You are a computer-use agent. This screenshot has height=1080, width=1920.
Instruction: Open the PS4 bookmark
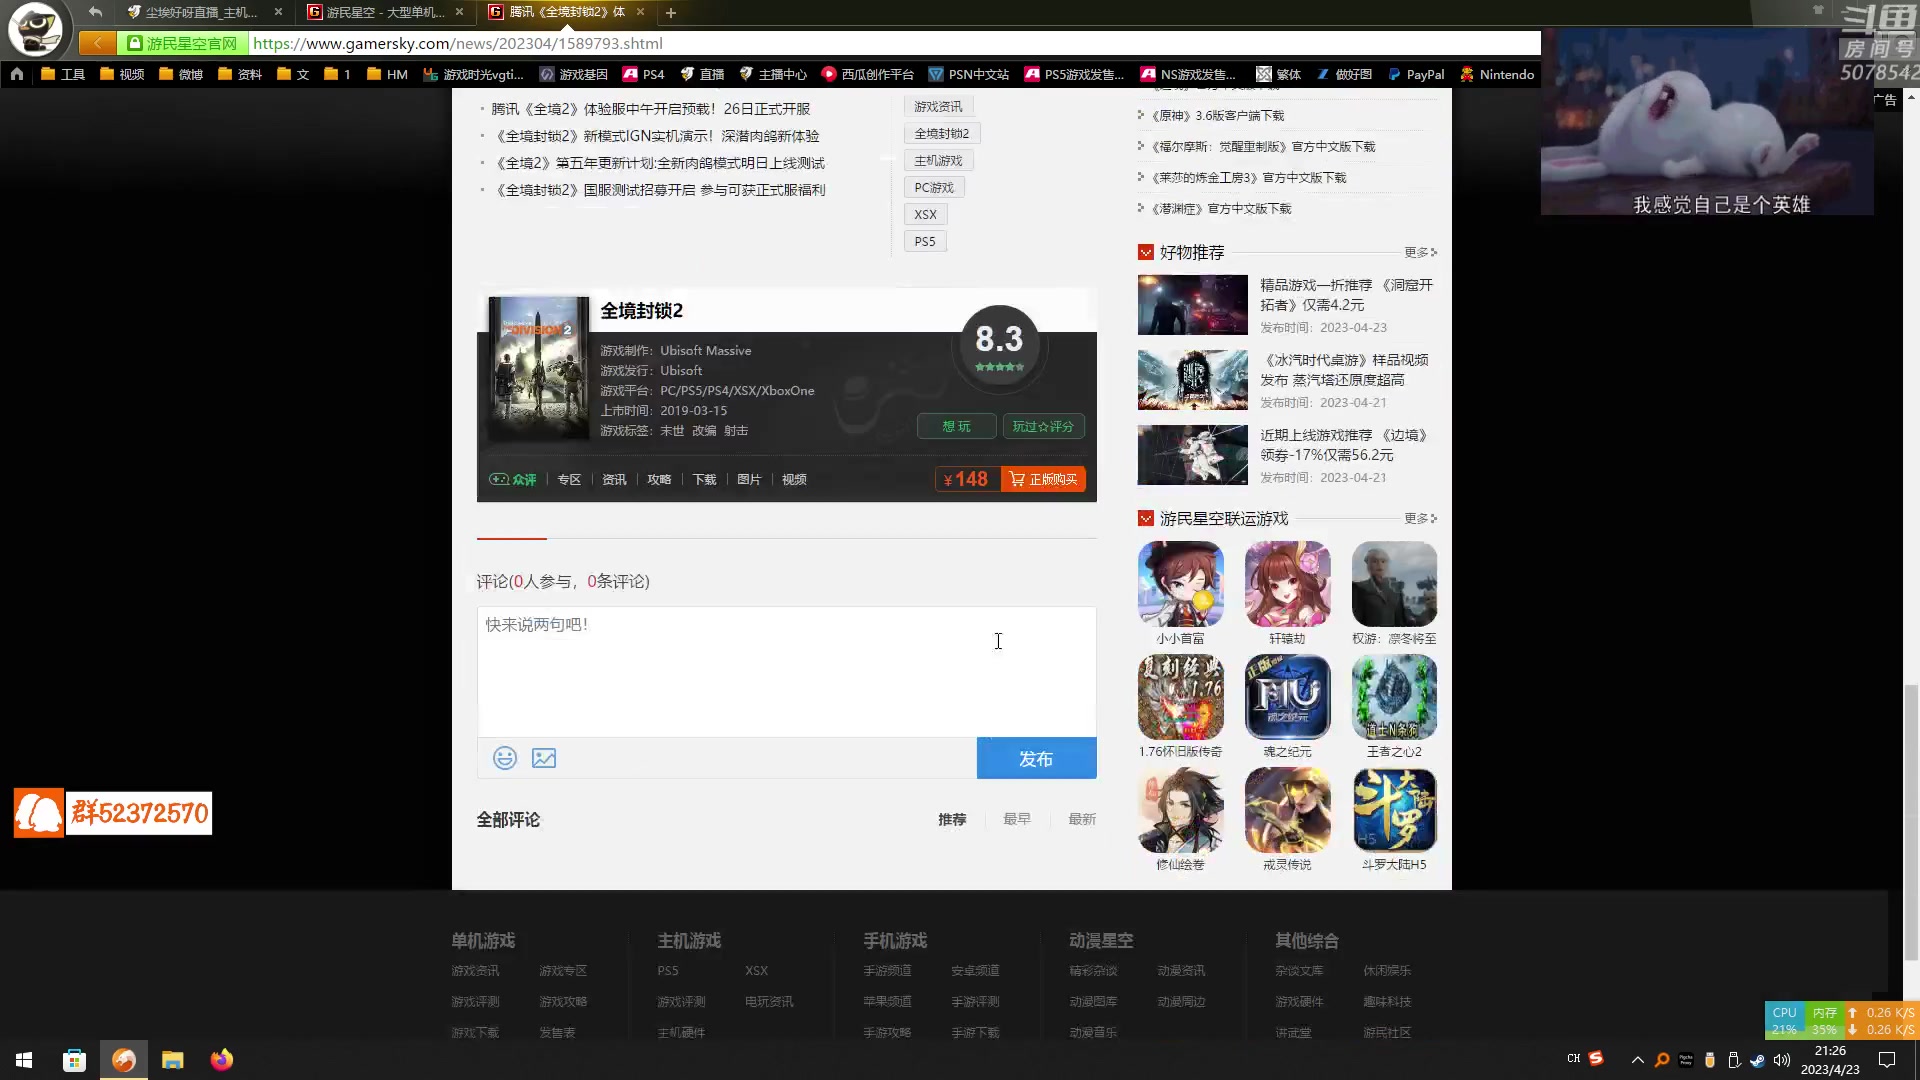pos(643,74)
